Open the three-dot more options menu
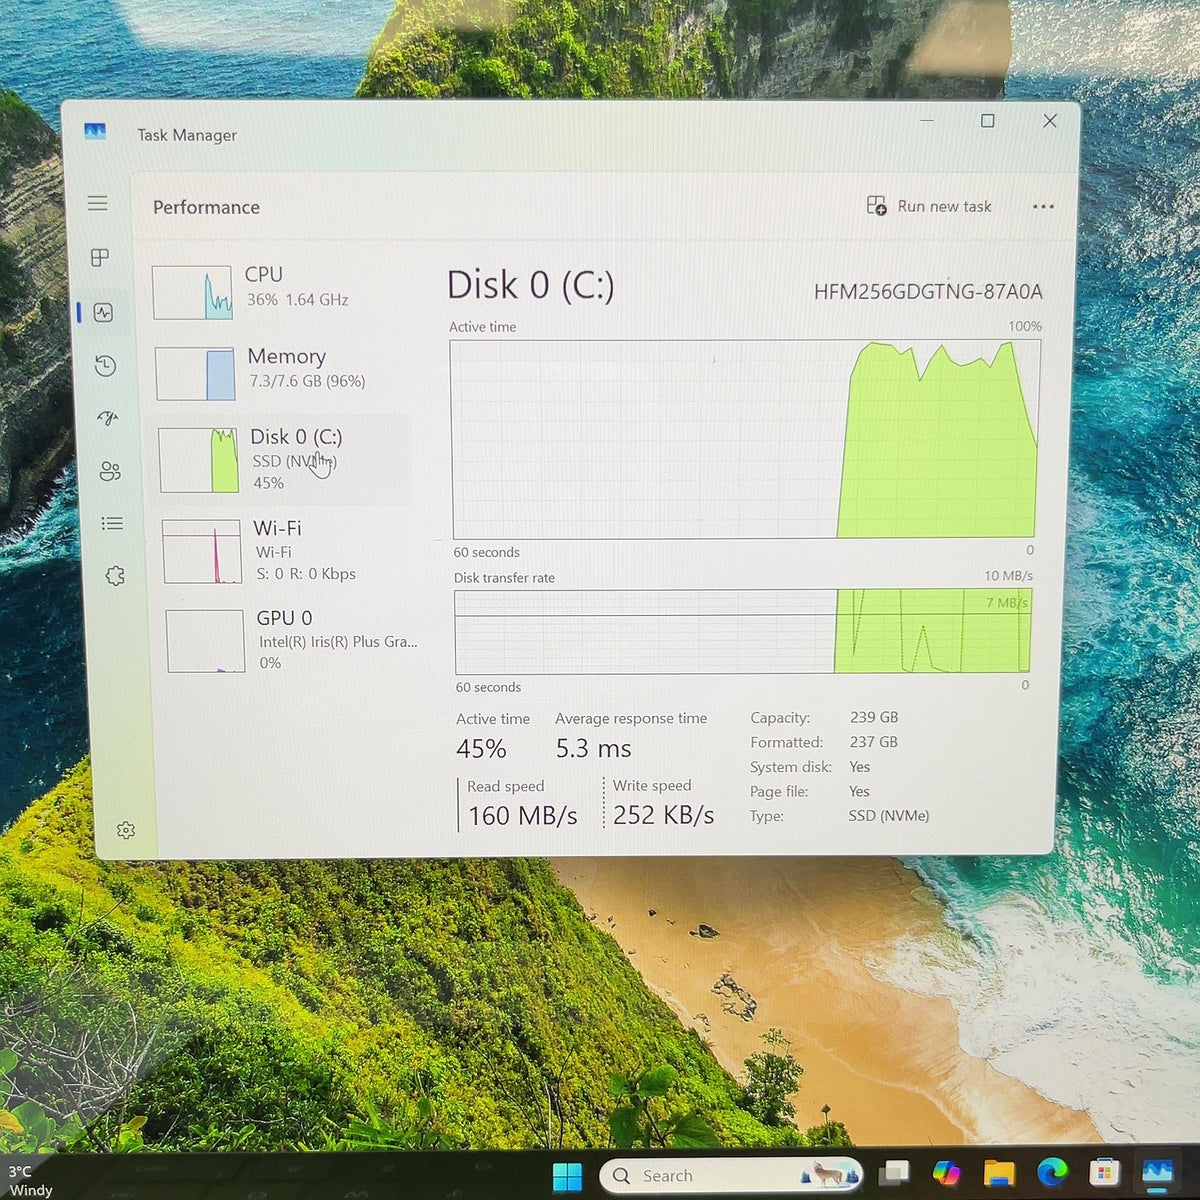 tap(1043, 207)
